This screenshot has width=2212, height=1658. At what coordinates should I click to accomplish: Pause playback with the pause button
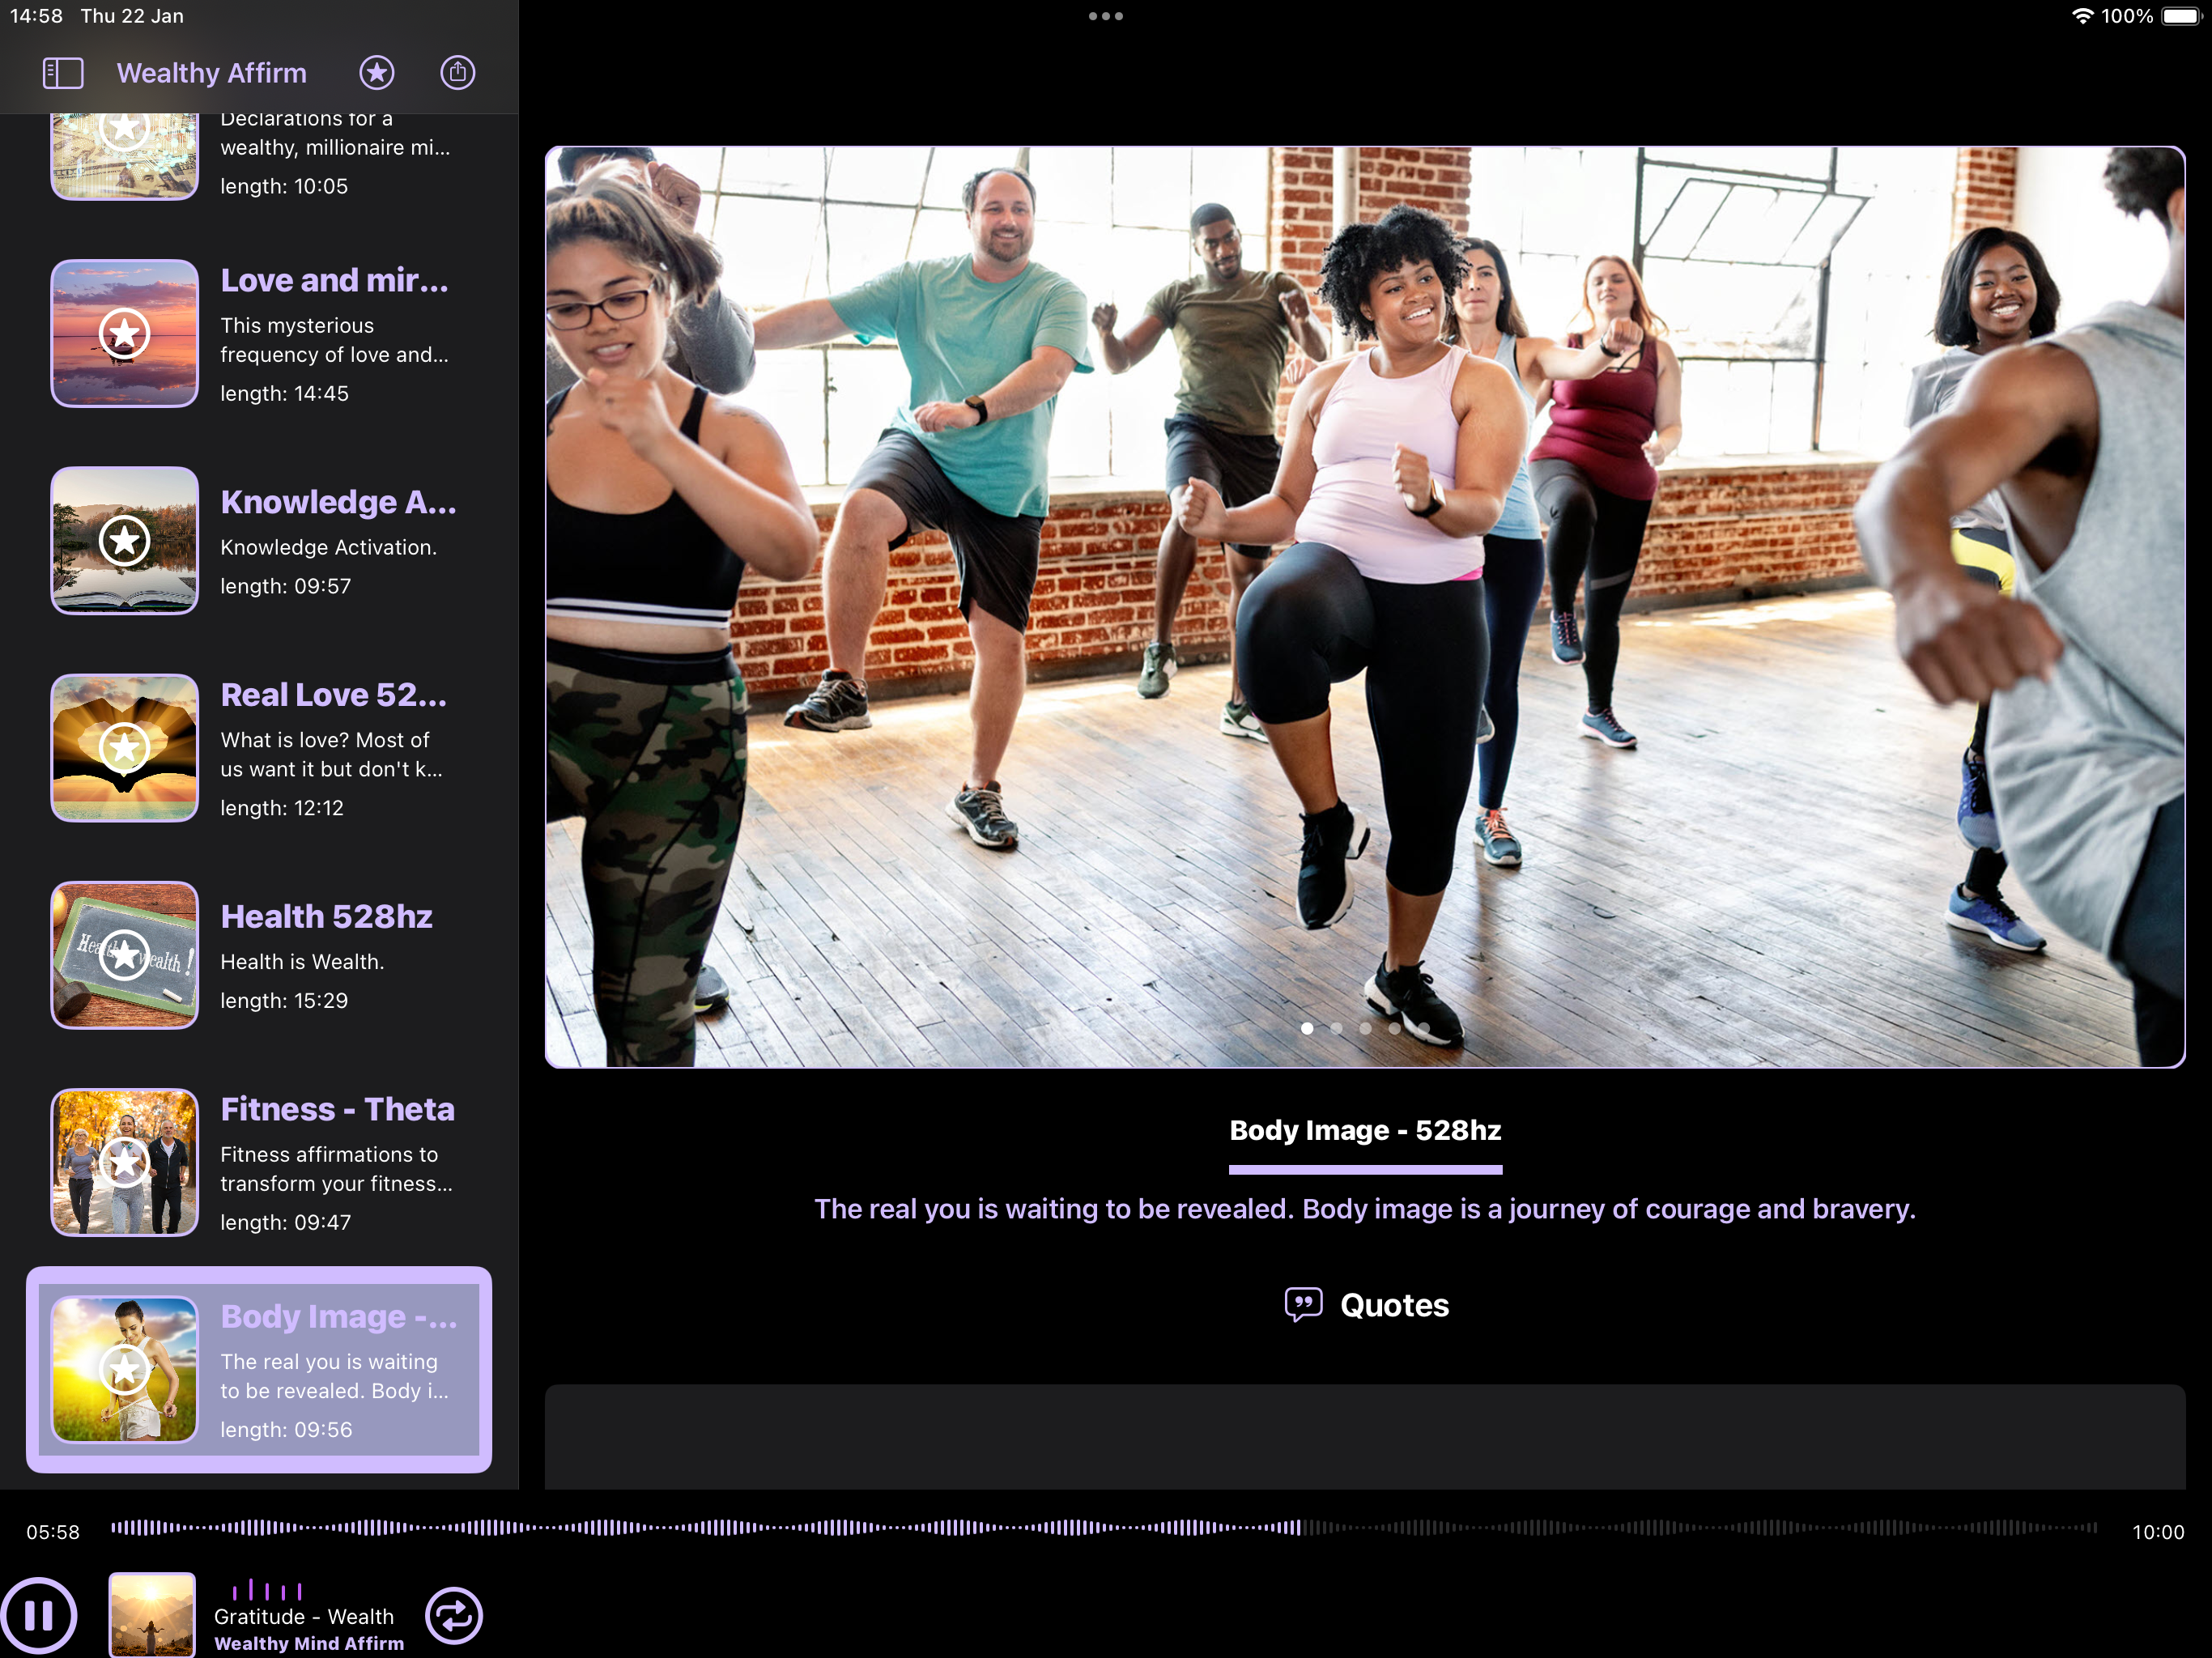pos(39,1615)
